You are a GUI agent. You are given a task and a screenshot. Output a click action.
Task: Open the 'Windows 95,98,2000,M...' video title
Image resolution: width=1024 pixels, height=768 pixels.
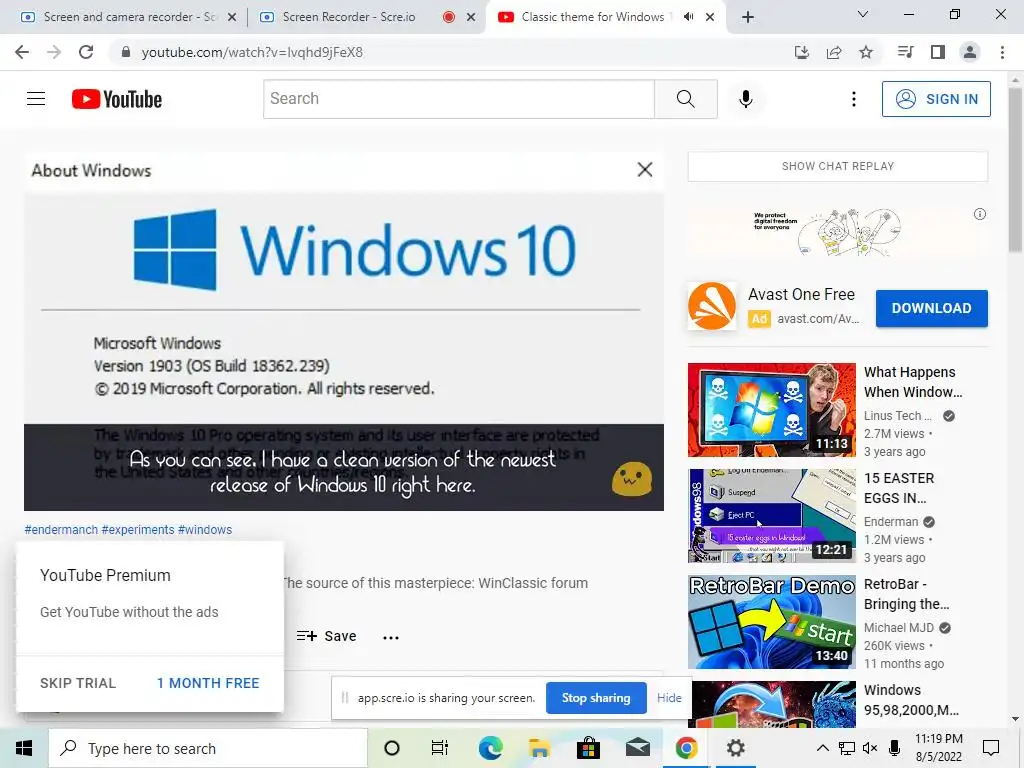pos(912,700)
